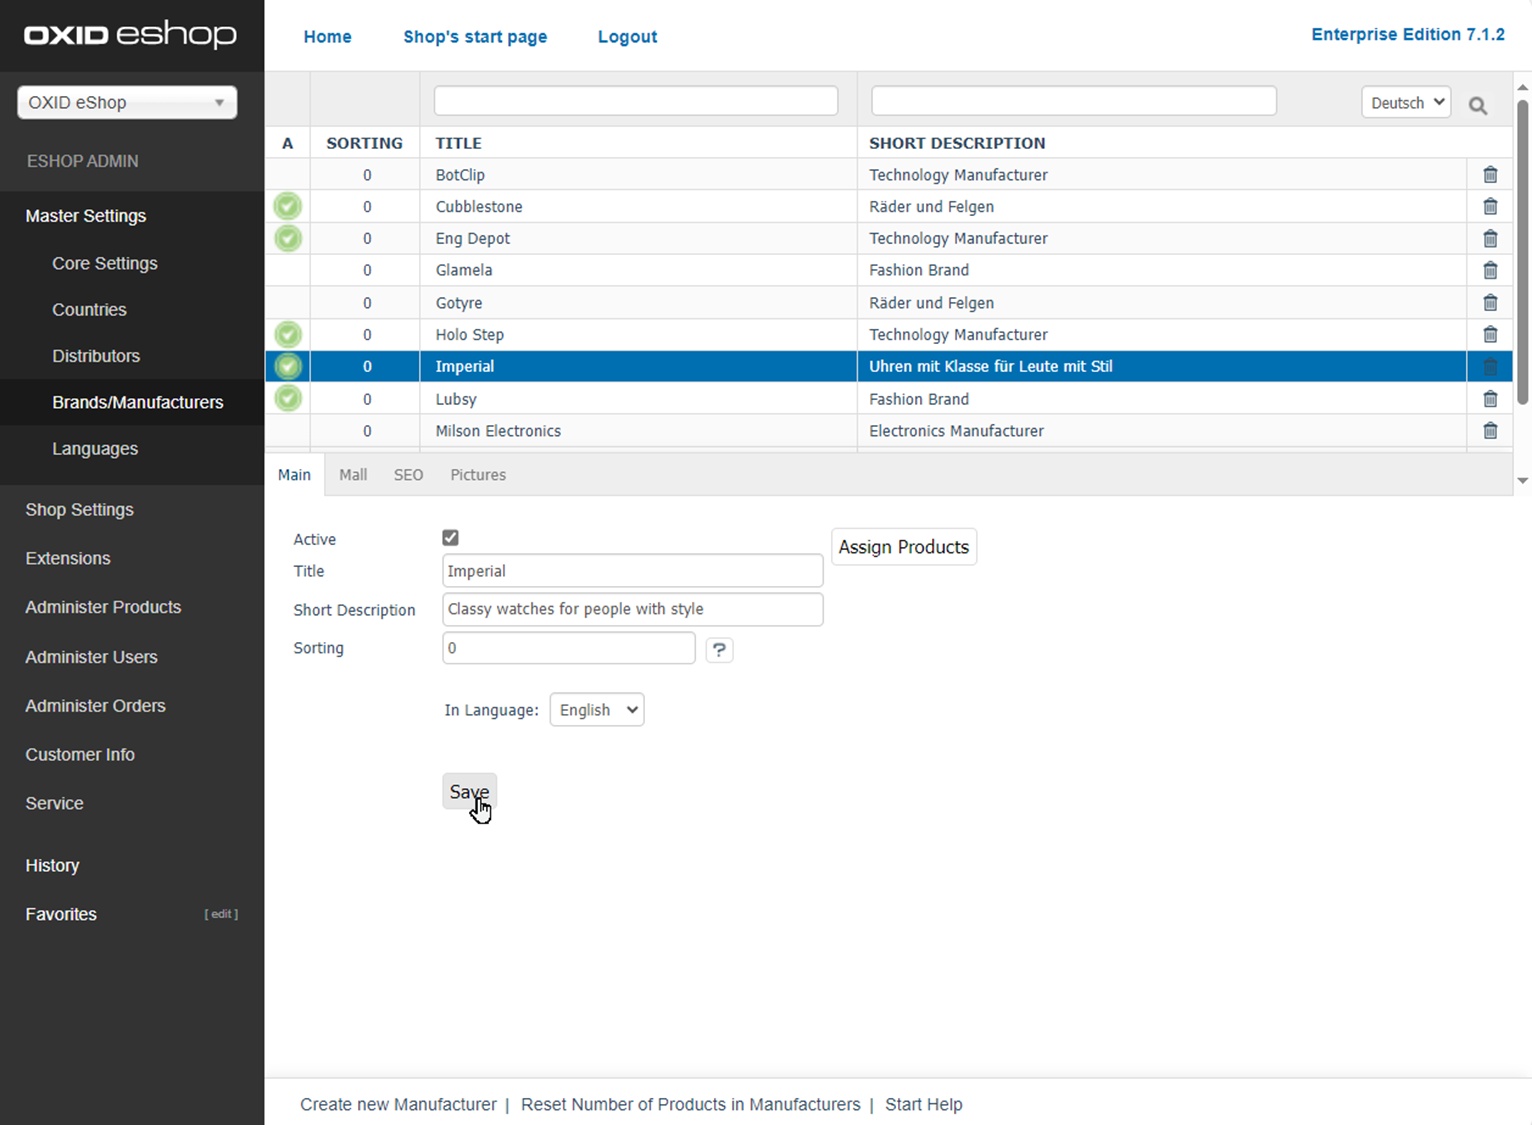Open Countries in sidebar

pyautogui.click(x=89, y=310)
